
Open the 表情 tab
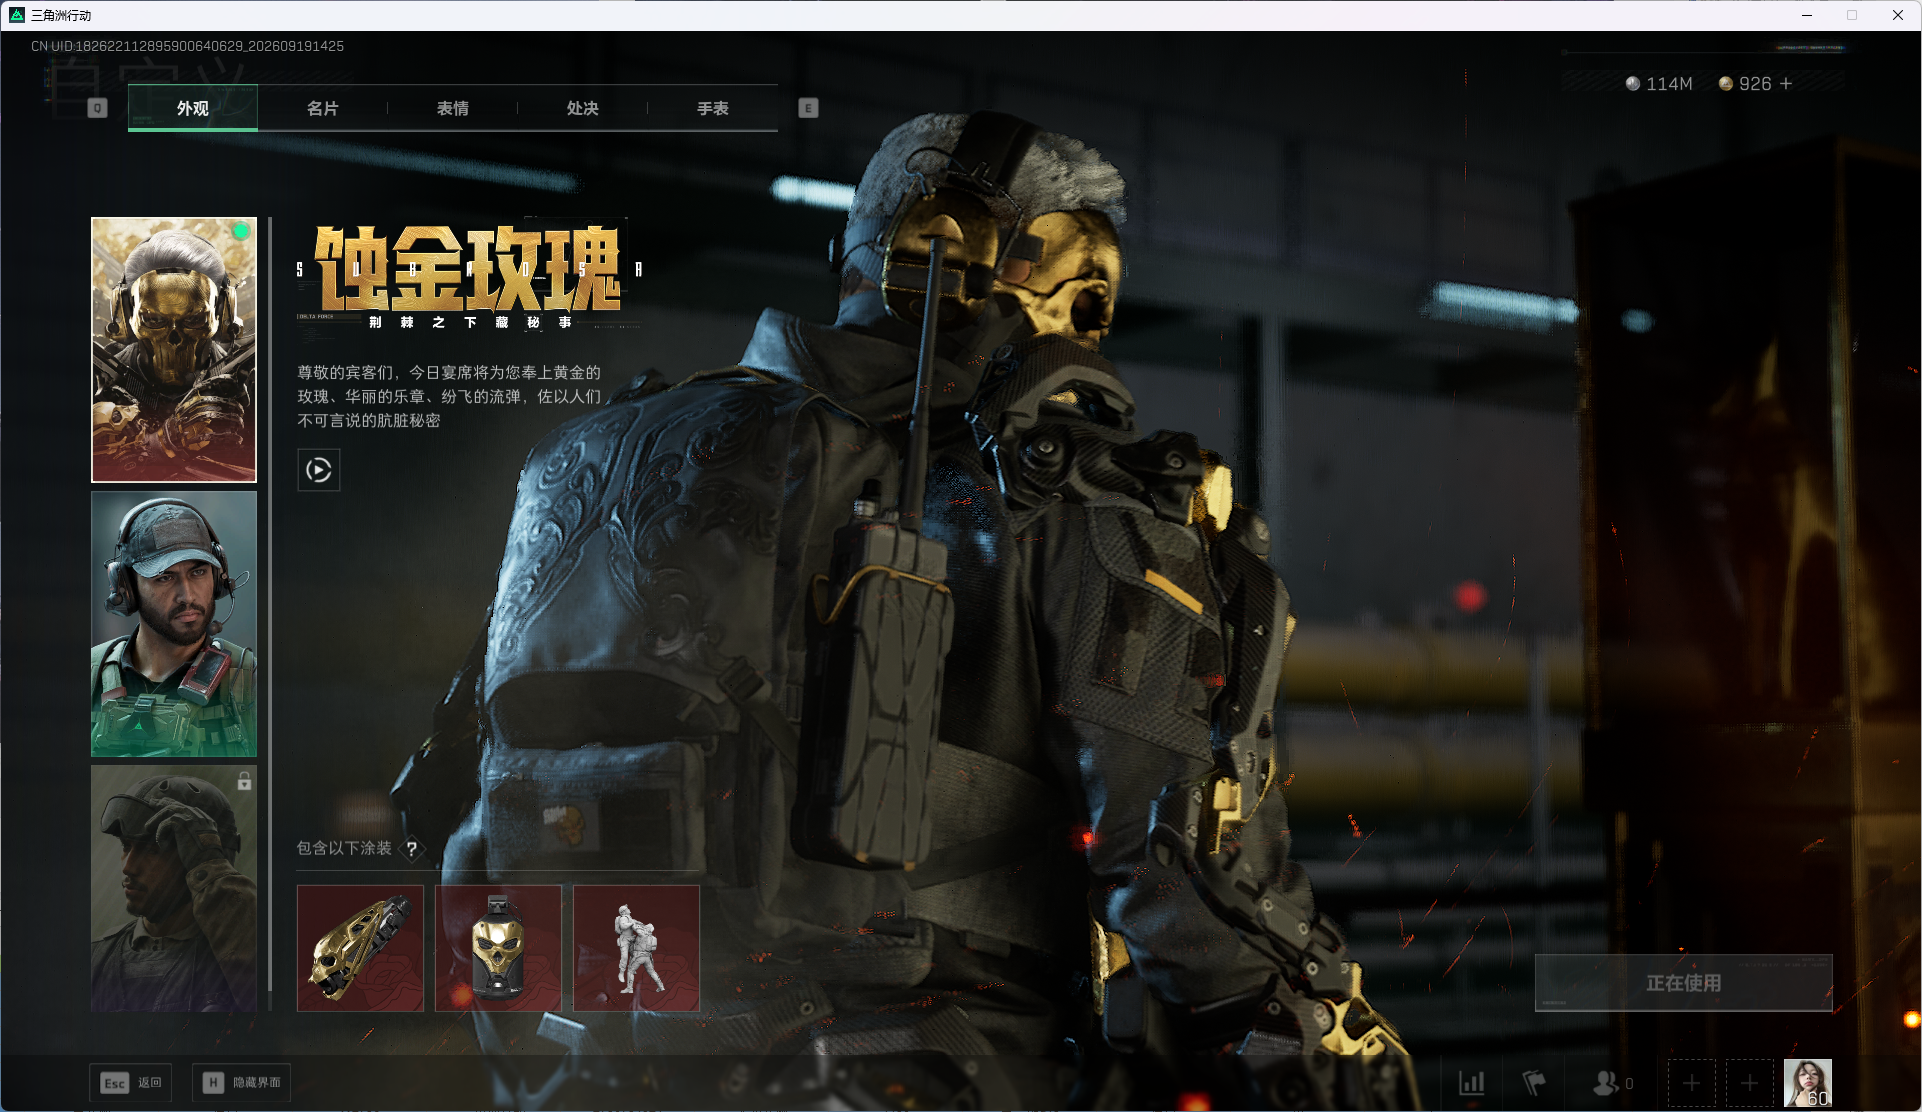453,108
